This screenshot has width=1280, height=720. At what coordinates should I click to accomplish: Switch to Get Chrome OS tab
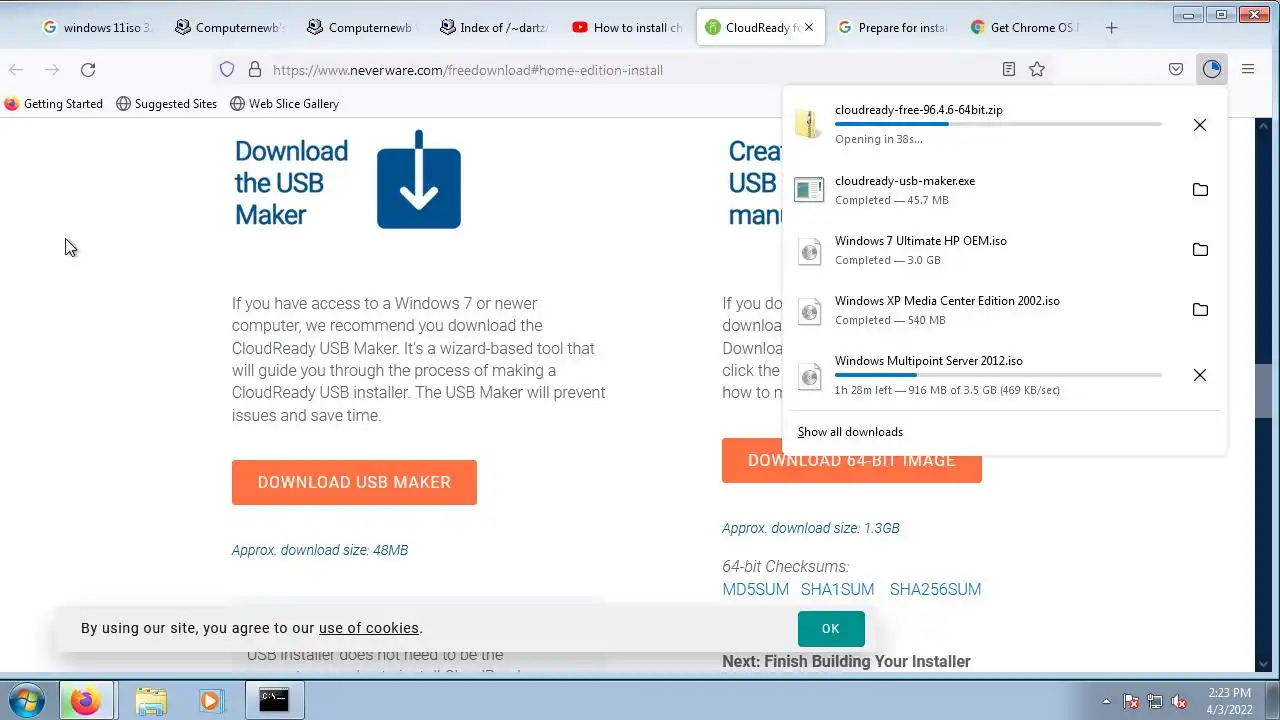click(x=1024, y=28)
